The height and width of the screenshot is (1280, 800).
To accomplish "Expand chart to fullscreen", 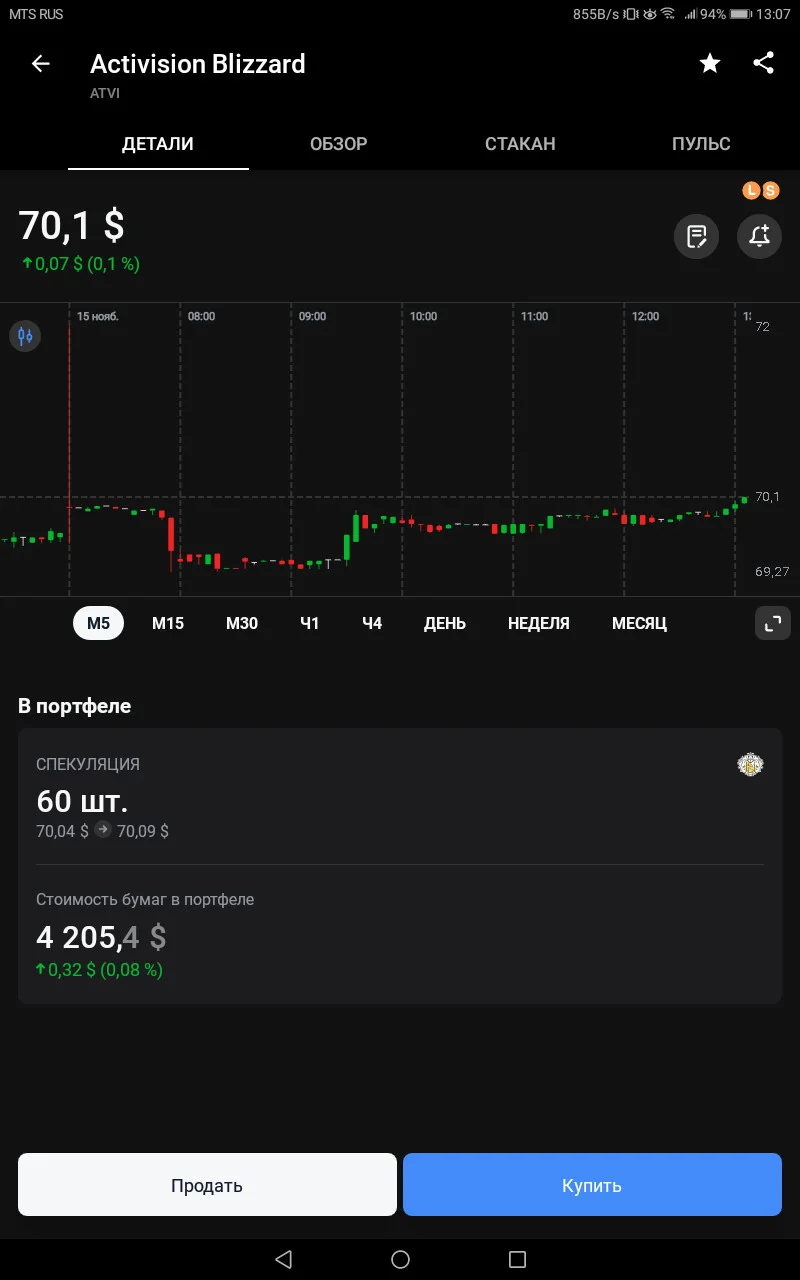I will click(x=772, y=623).
